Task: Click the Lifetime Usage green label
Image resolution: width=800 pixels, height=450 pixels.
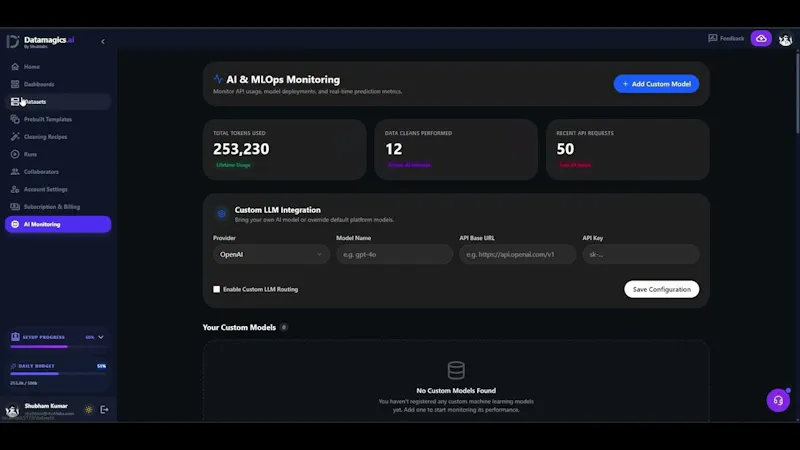Action: 233,165
